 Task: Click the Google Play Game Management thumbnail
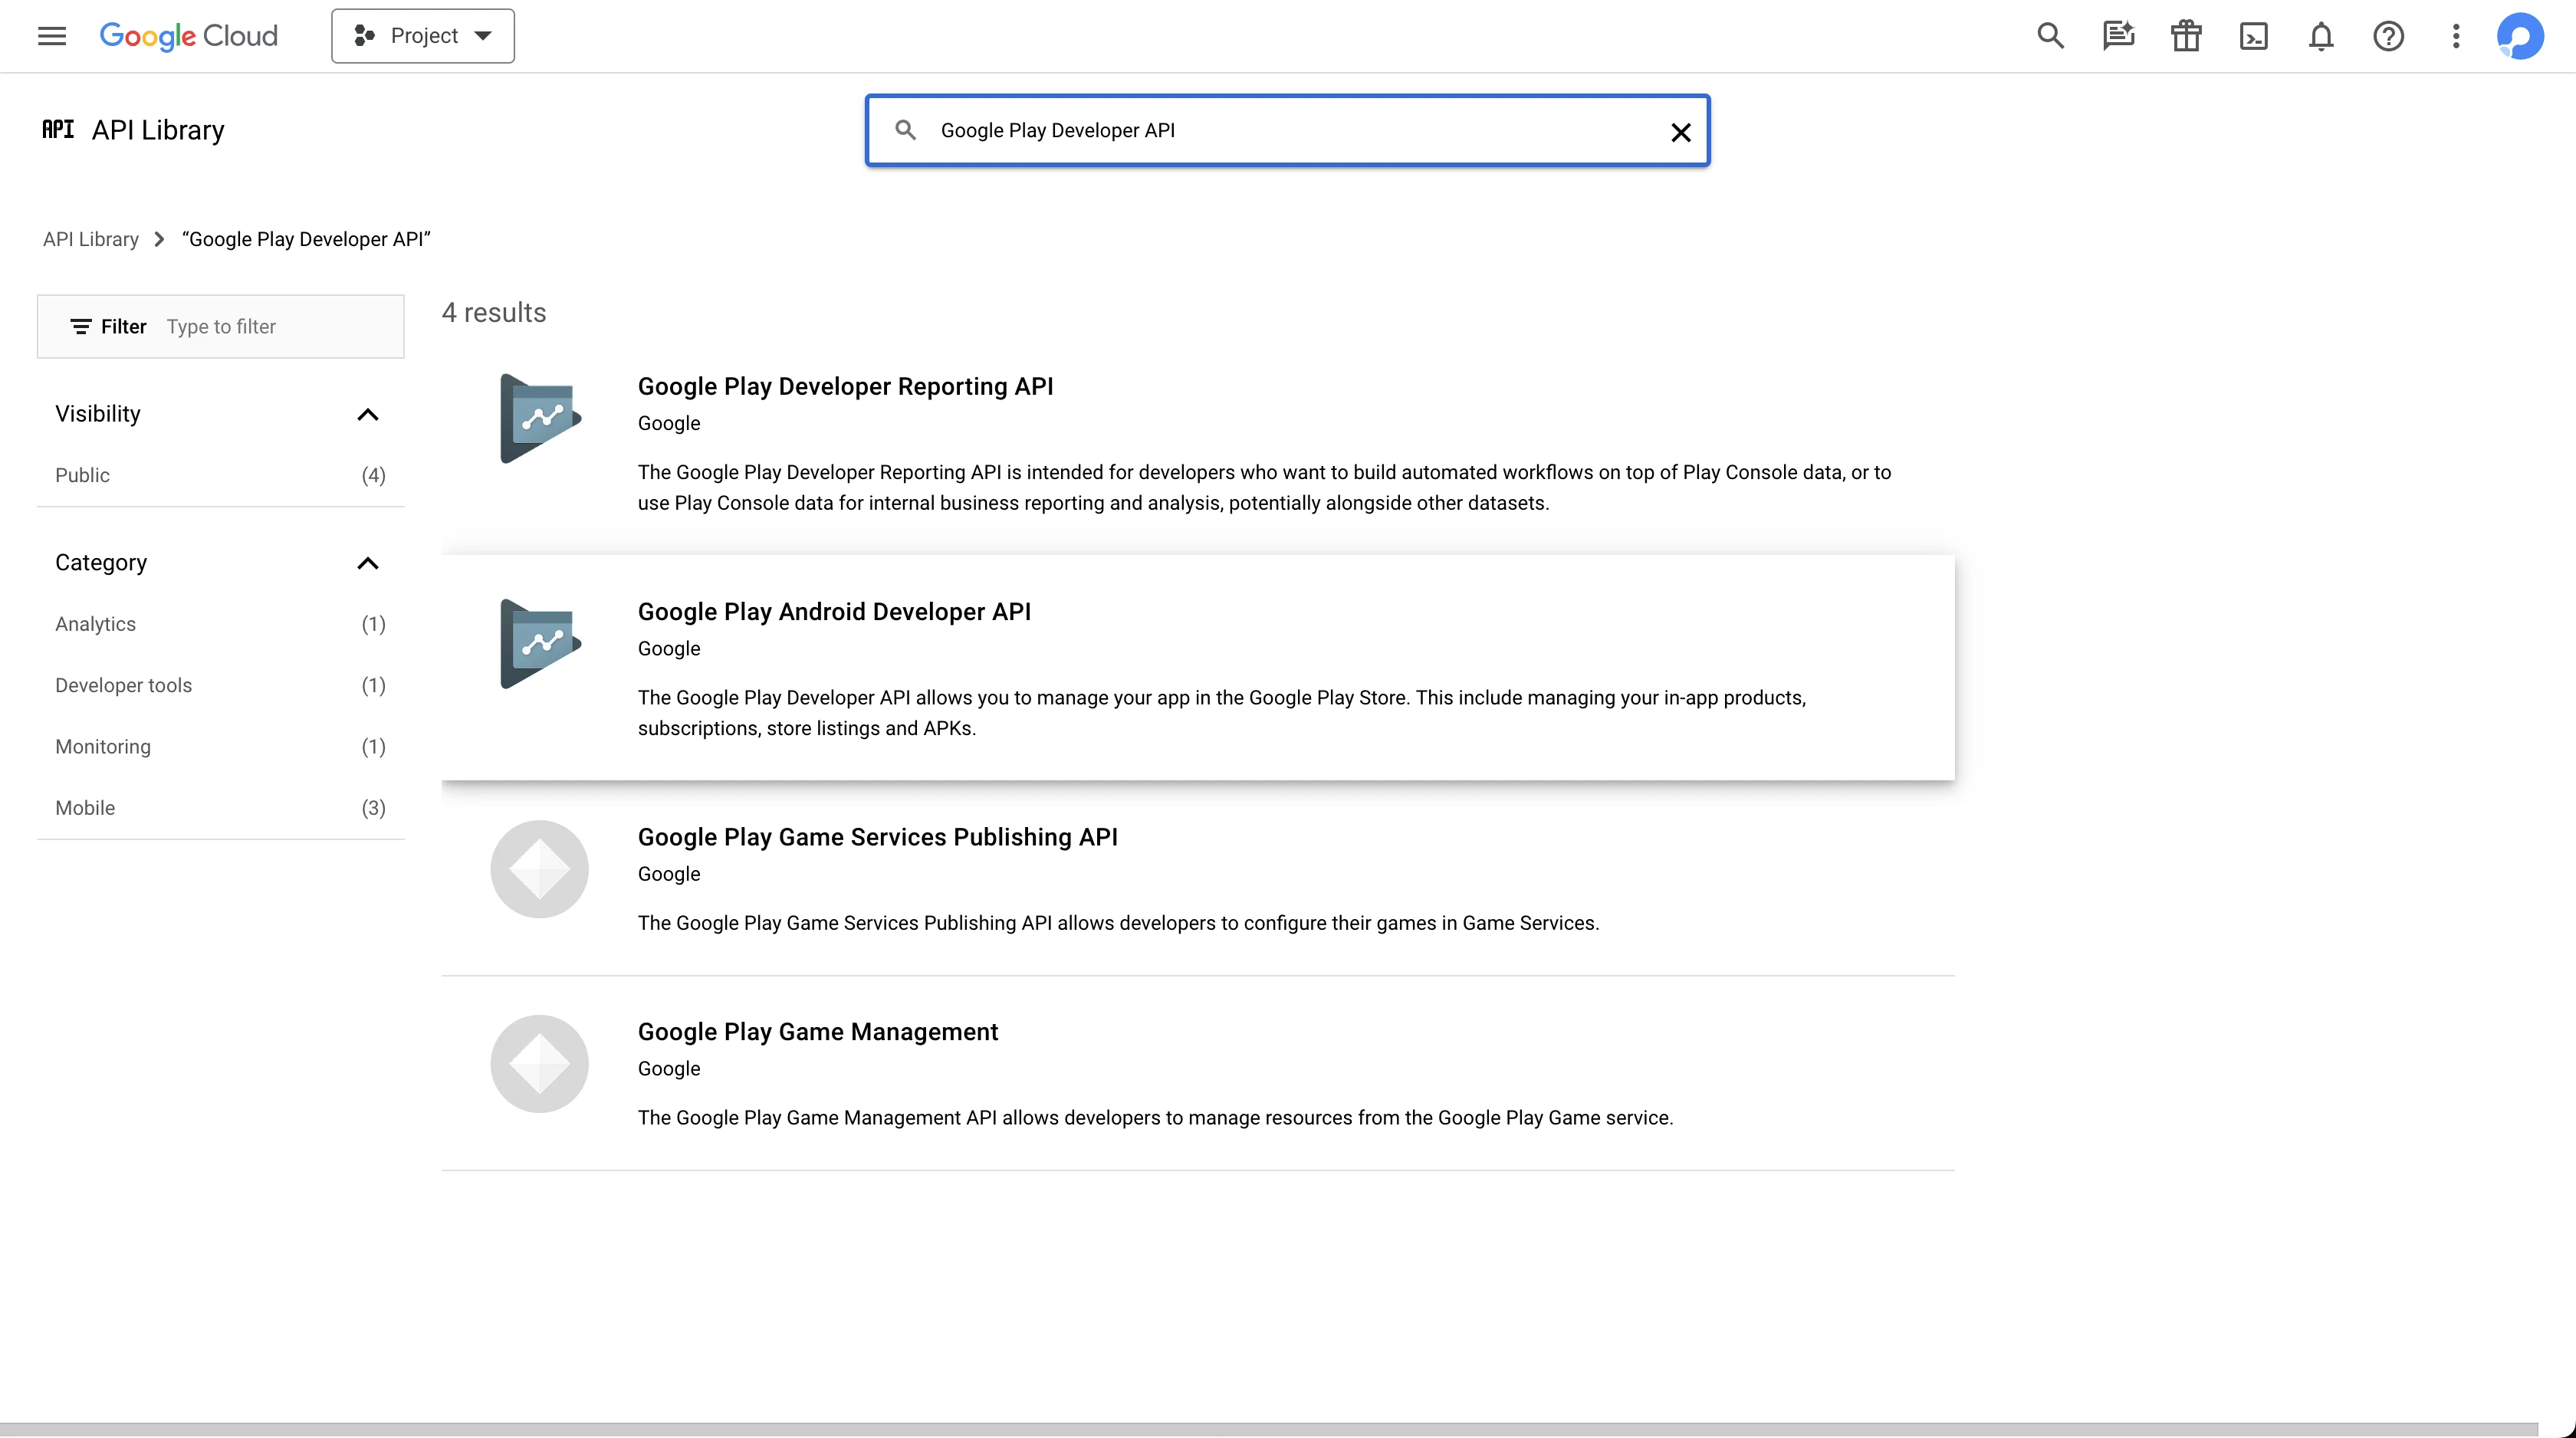pos(540,1063)
